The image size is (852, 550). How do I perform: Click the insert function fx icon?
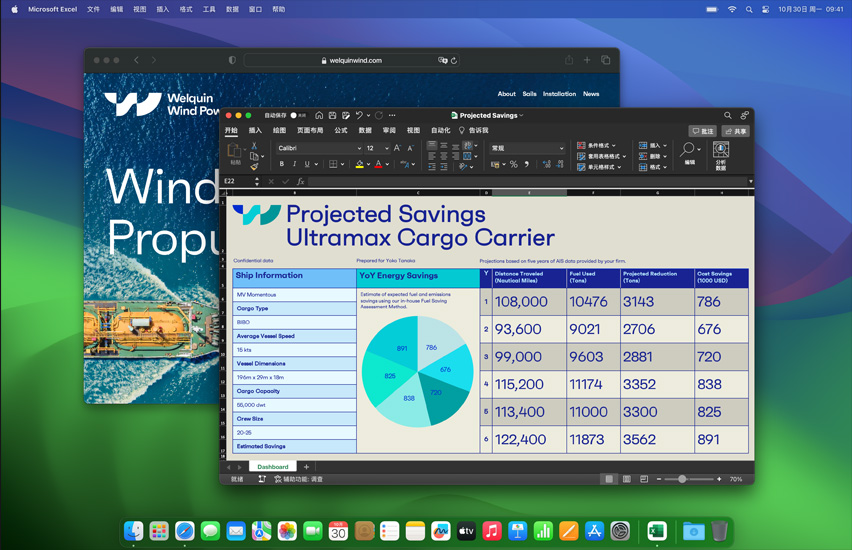click(x=300, y=182)
